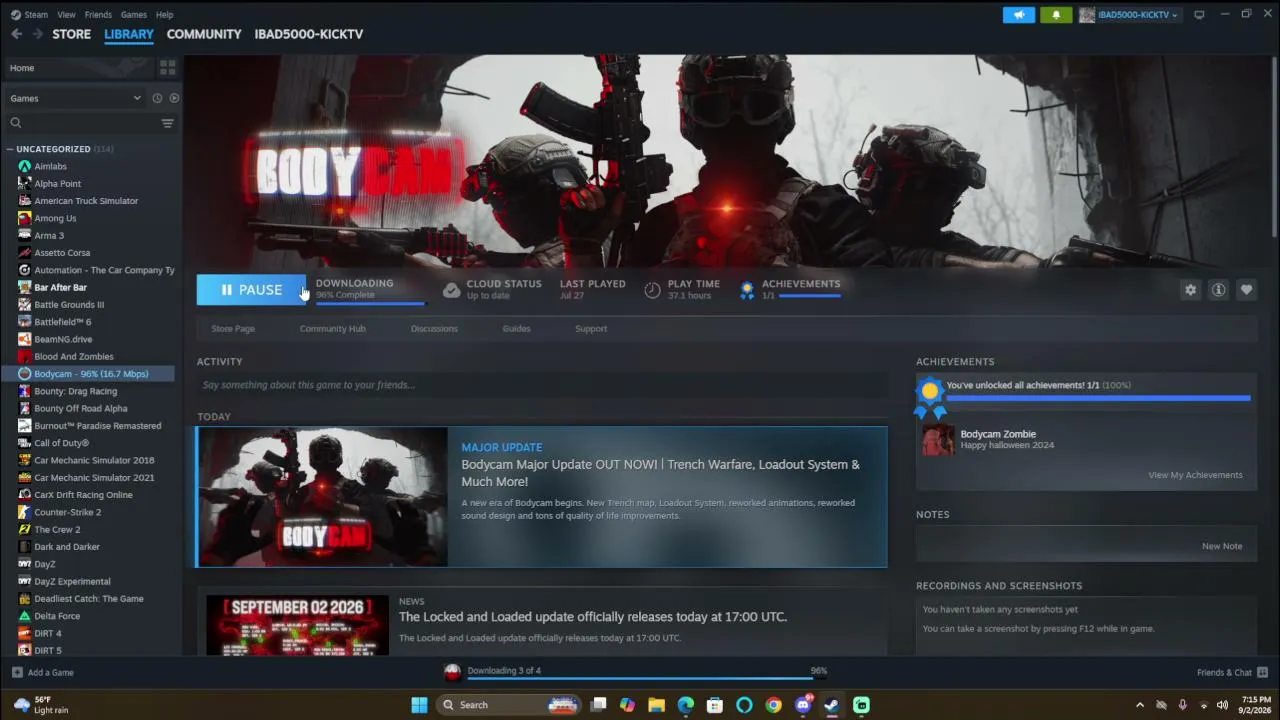This screenshot has height=720, width=1280.
Task: Add Bodycam to favorites with heart icon
Action: point(1246,290)
